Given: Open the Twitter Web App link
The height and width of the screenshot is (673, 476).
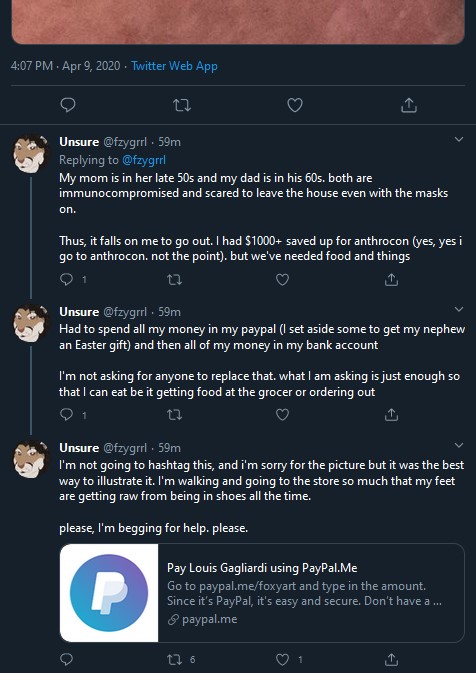Looking at the screenshot, I should point(174,66).
